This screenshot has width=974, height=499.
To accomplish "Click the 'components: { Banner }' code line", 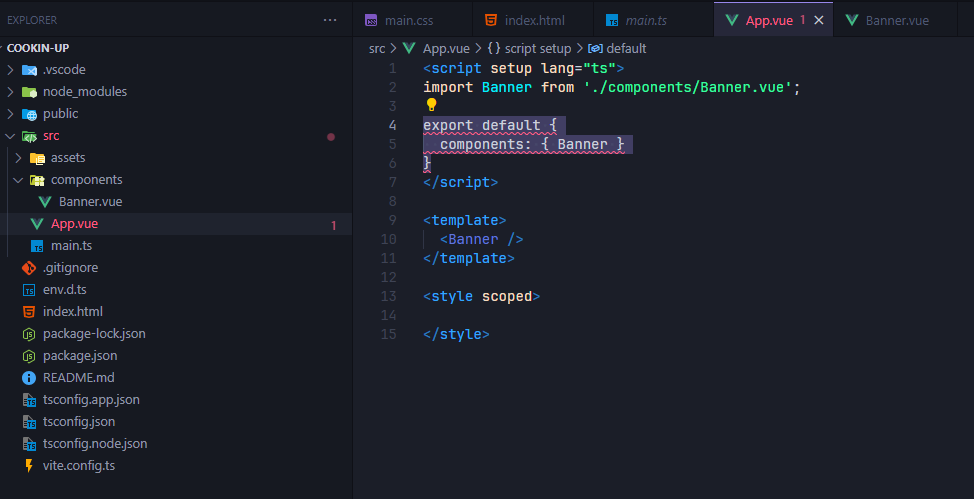I will coord(532,145).
